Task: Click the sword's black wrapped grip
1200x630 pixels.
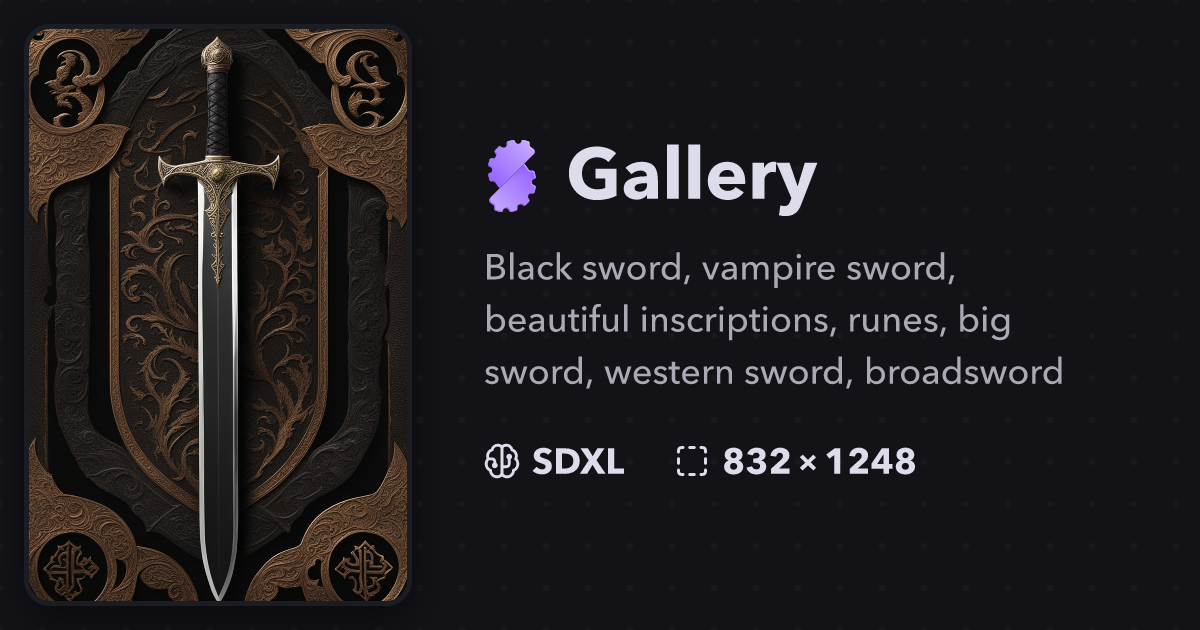Action: click(217, 114)
